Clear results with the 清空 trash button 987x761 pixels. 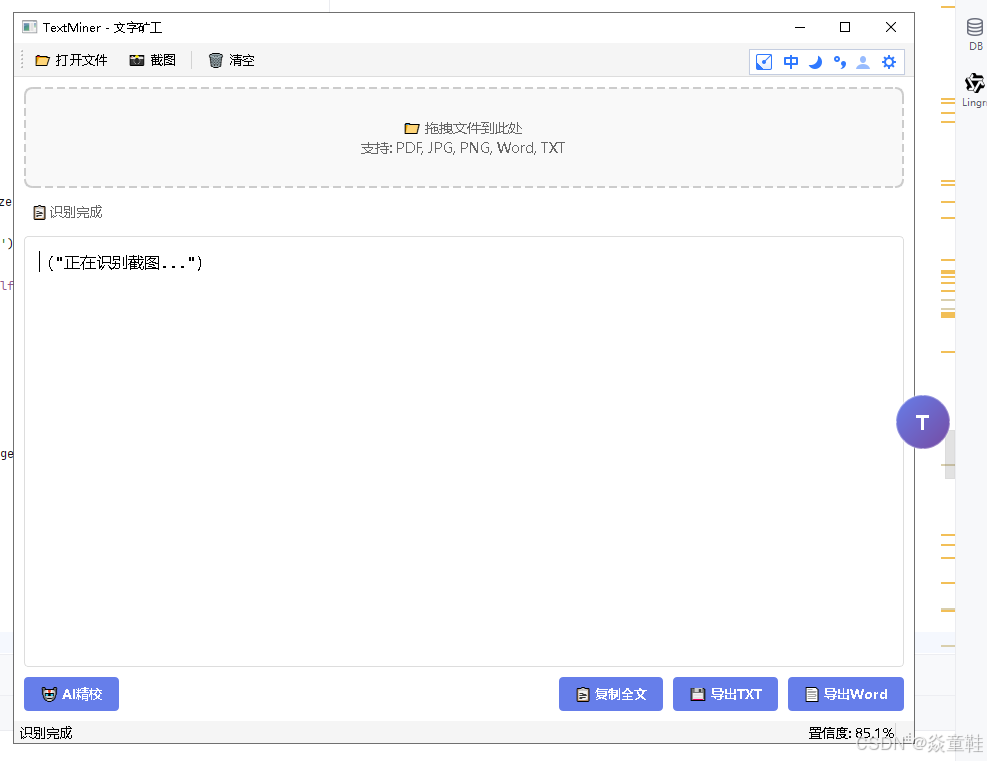coord(231,60)
